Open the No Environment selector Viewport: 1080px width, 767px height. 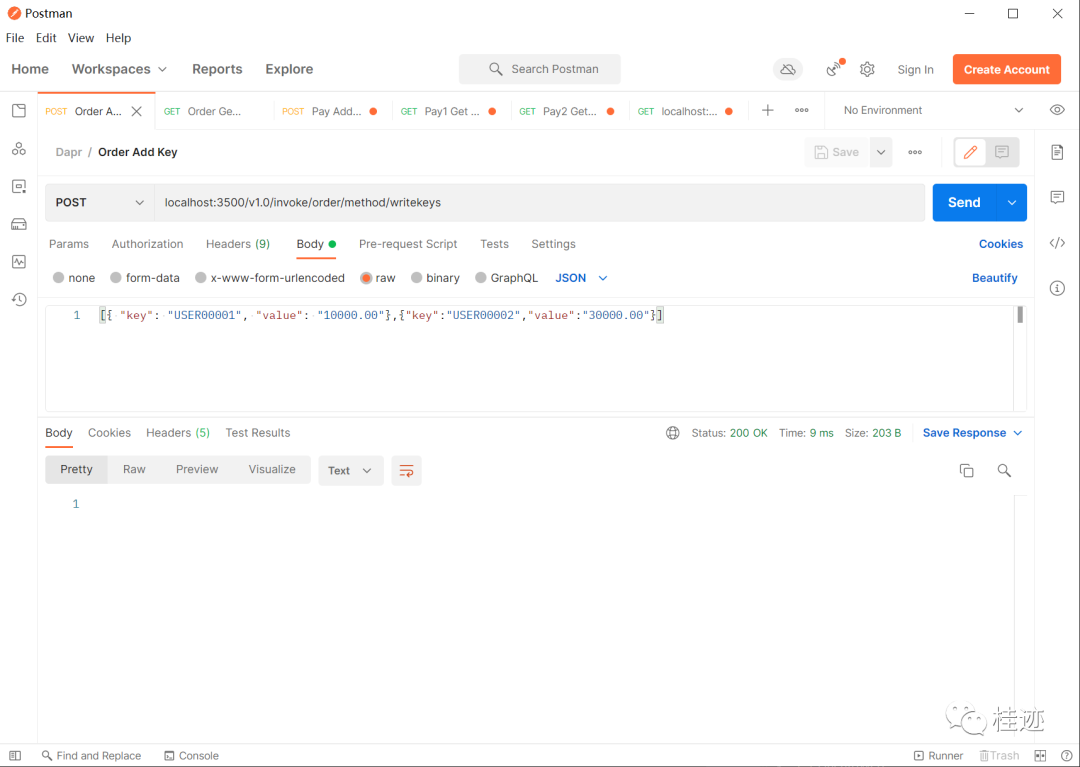[x=933, y=110]
